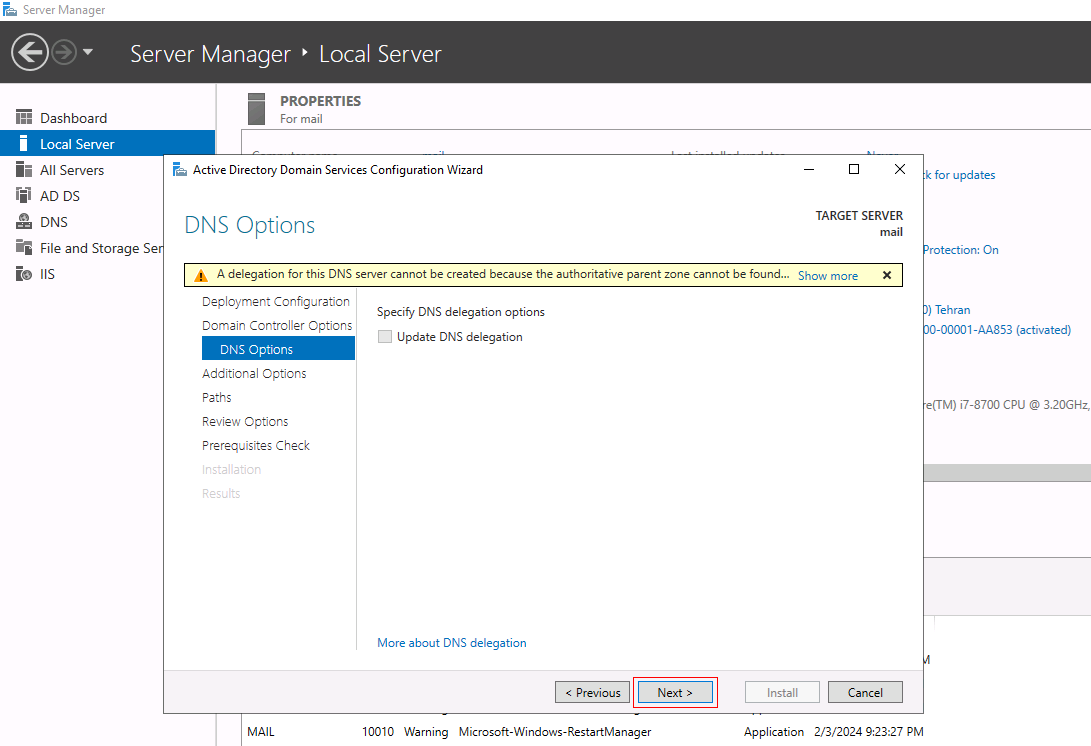The image size is (1091, 746).
Task: Click the Previous button
Action: click(592, 692)
